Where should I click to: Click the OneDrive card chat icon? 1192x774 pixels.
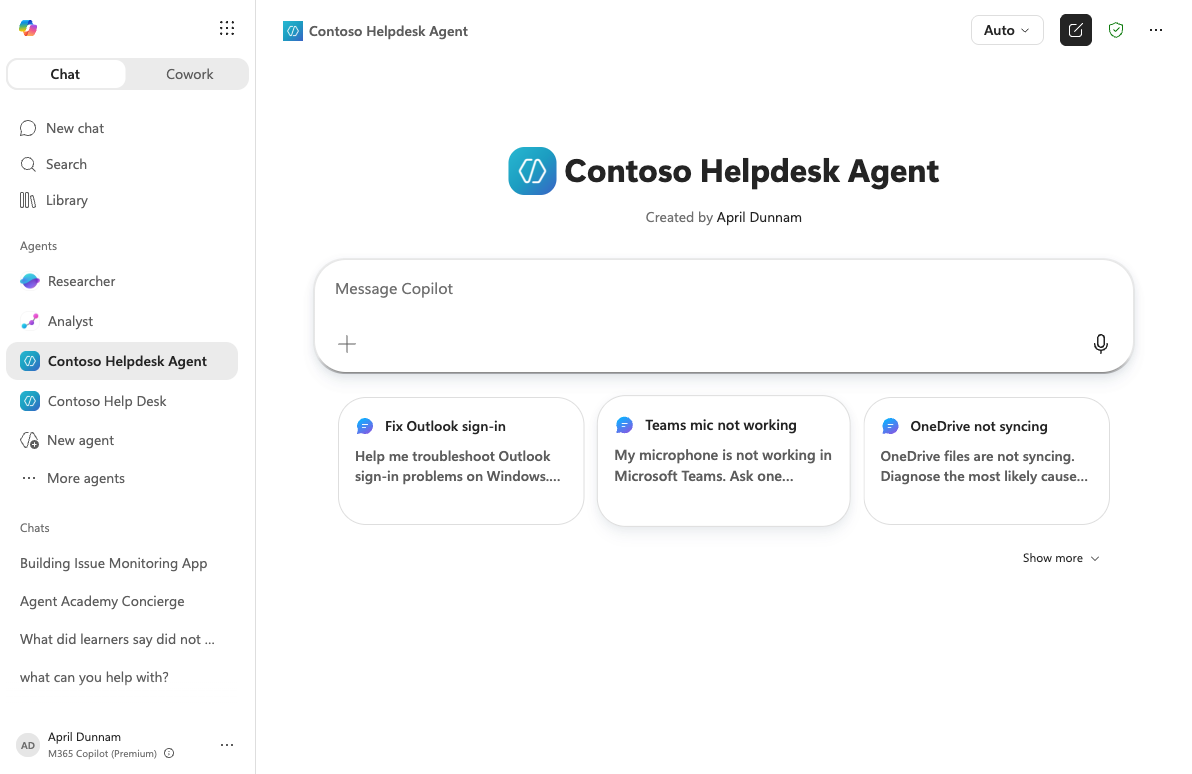click(890, 427)
